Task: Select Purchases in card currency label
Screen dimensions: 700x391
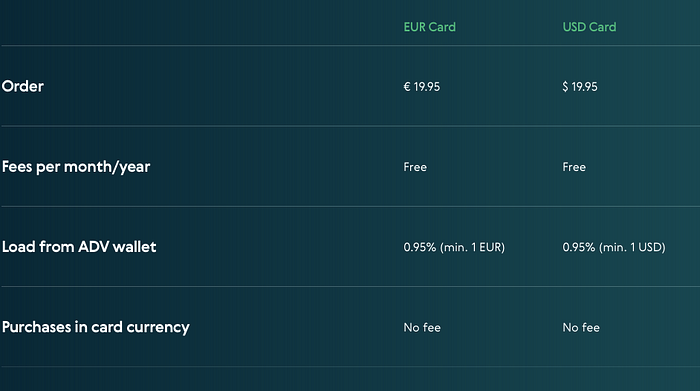Action: pos(96,328)
